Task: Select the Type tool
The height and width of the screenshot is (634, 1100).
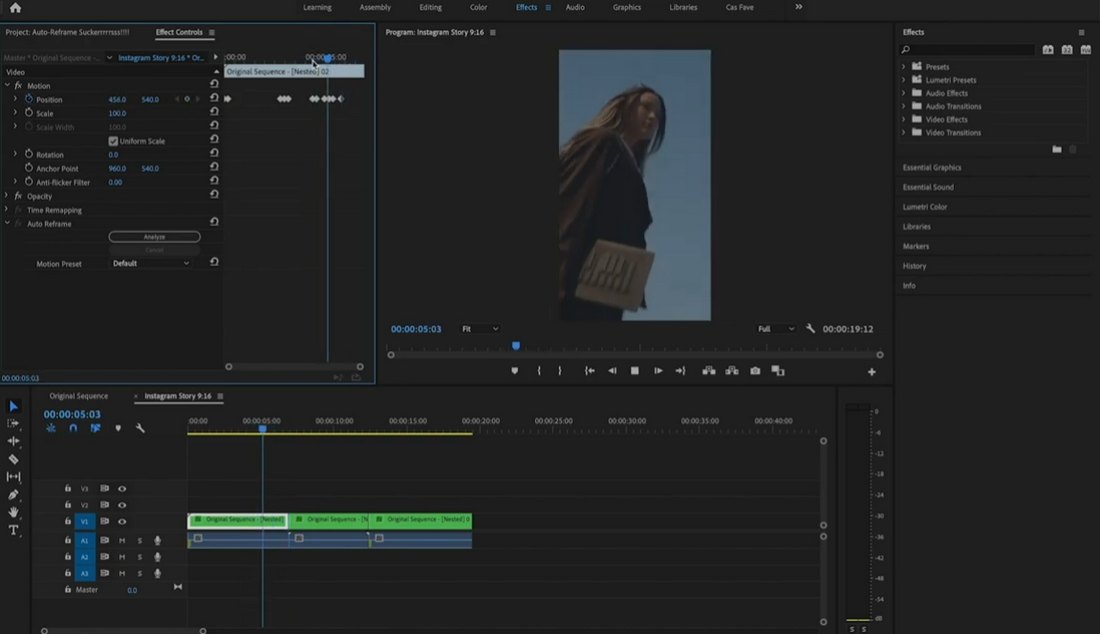Action: coord(13,530)
